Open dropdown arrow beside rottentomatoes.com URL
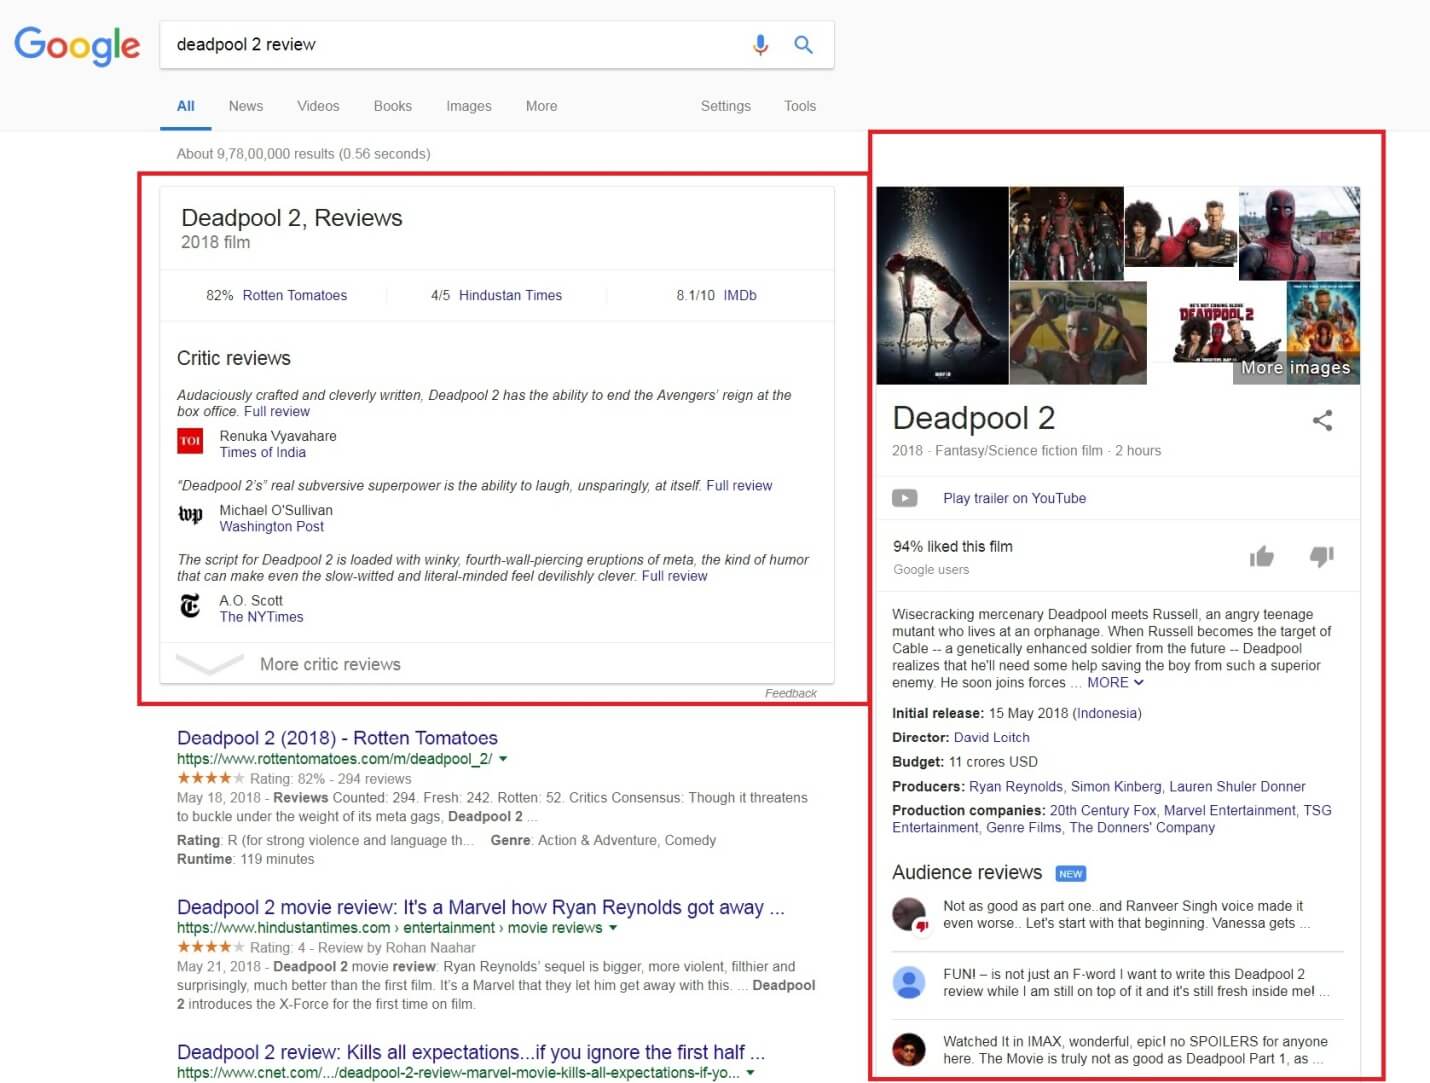This screenshot has height=1083, width=1430. pos(503,759)
